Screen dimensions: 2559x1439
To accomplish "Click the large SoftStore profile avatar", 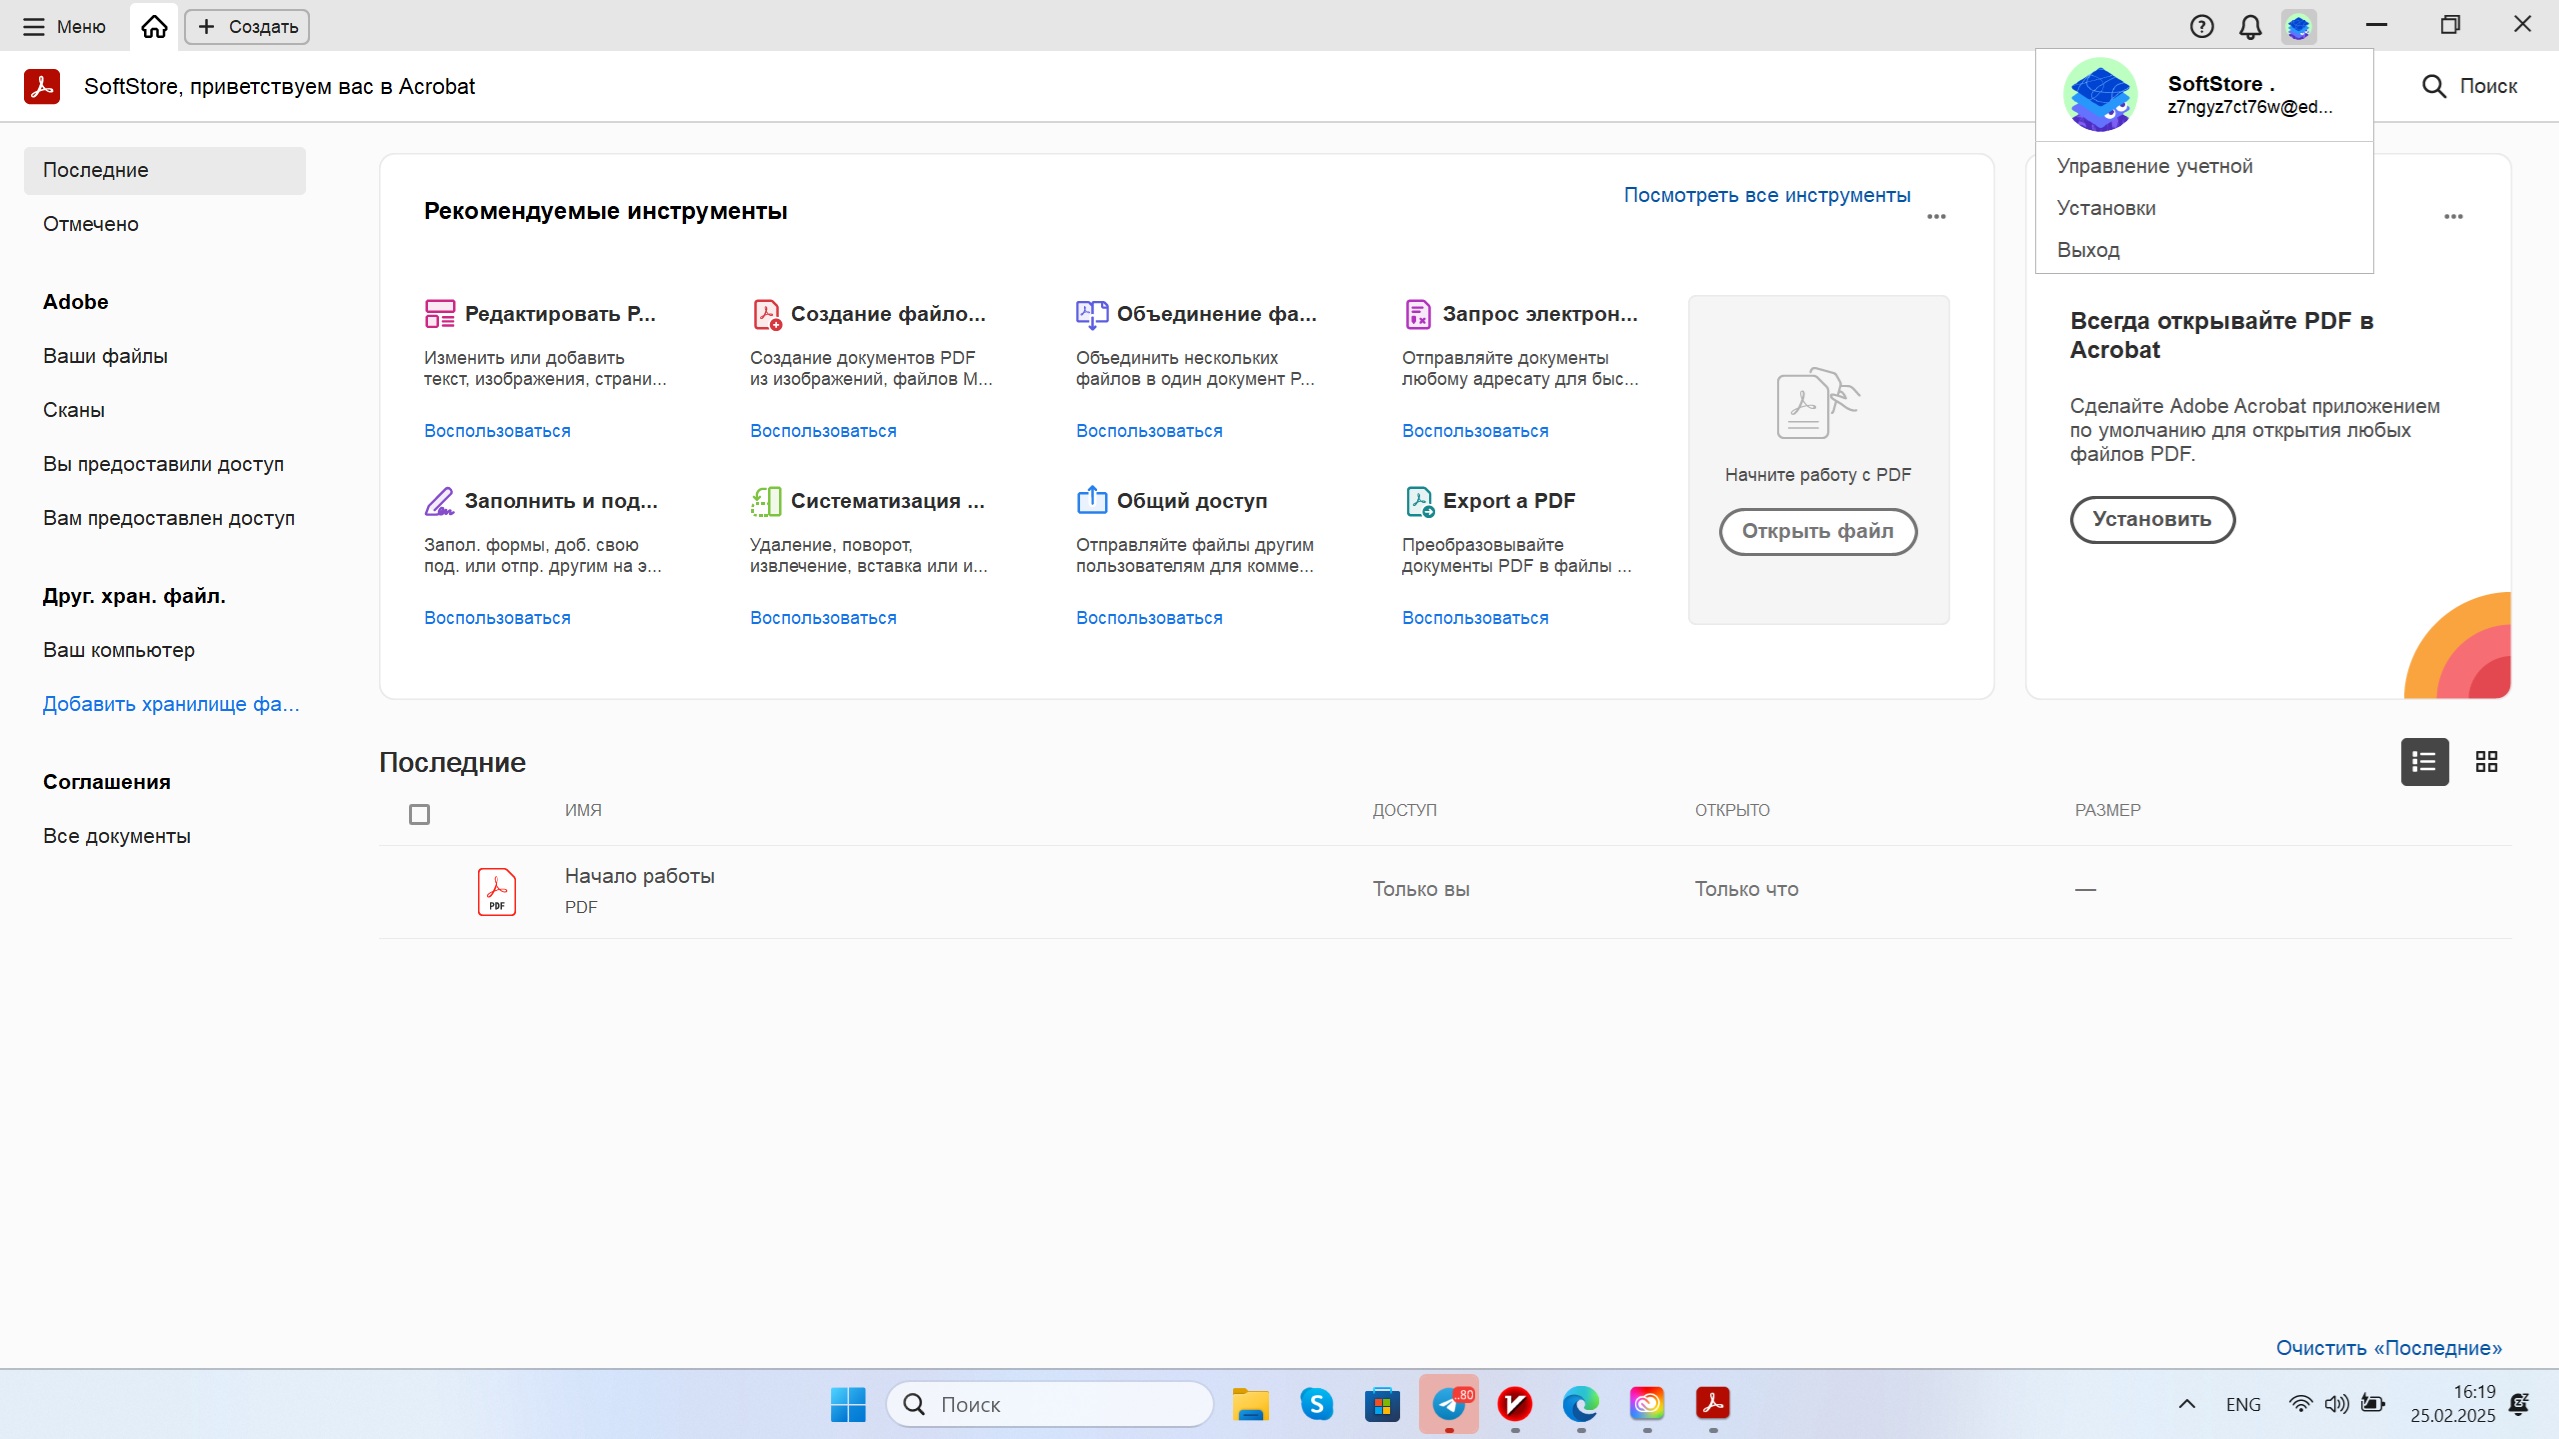I will [x=2100, y=95].
